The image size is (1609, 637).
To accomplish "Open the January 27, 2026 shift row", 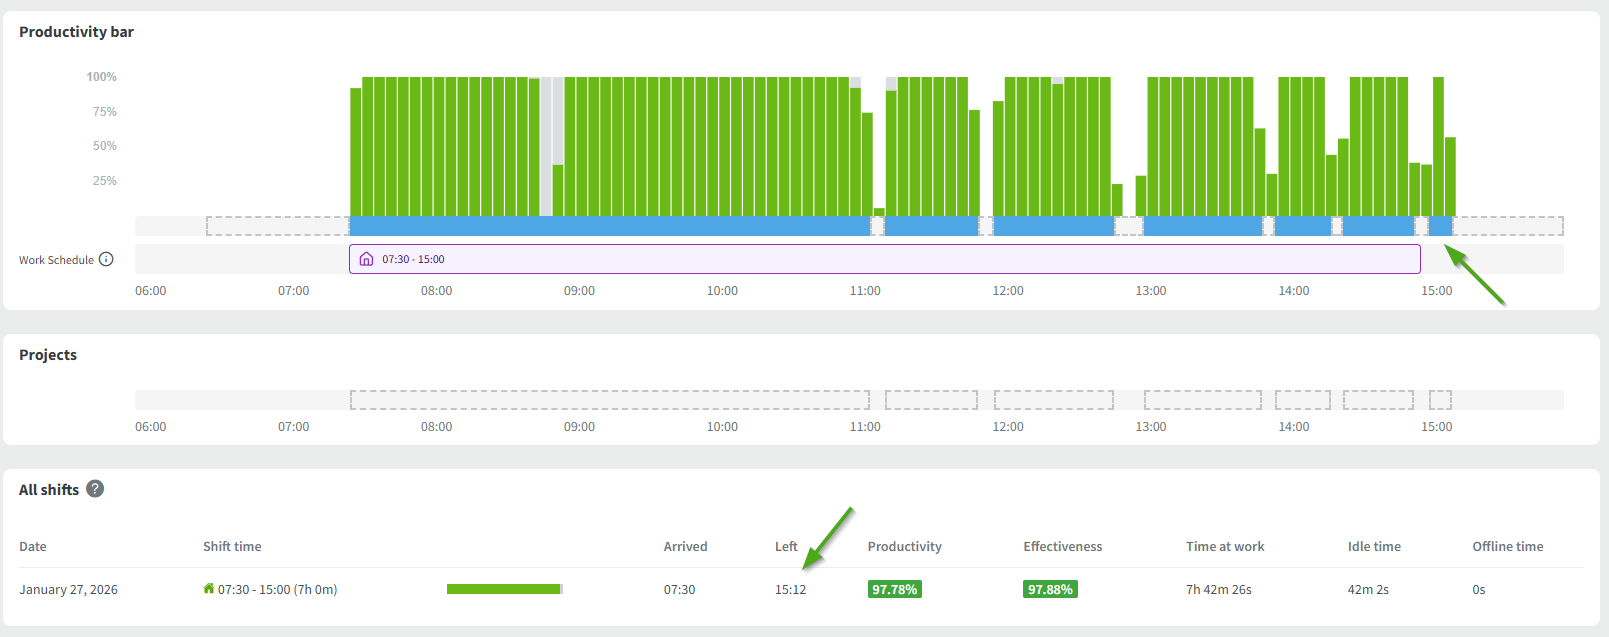I will click(x=68, y=589).
